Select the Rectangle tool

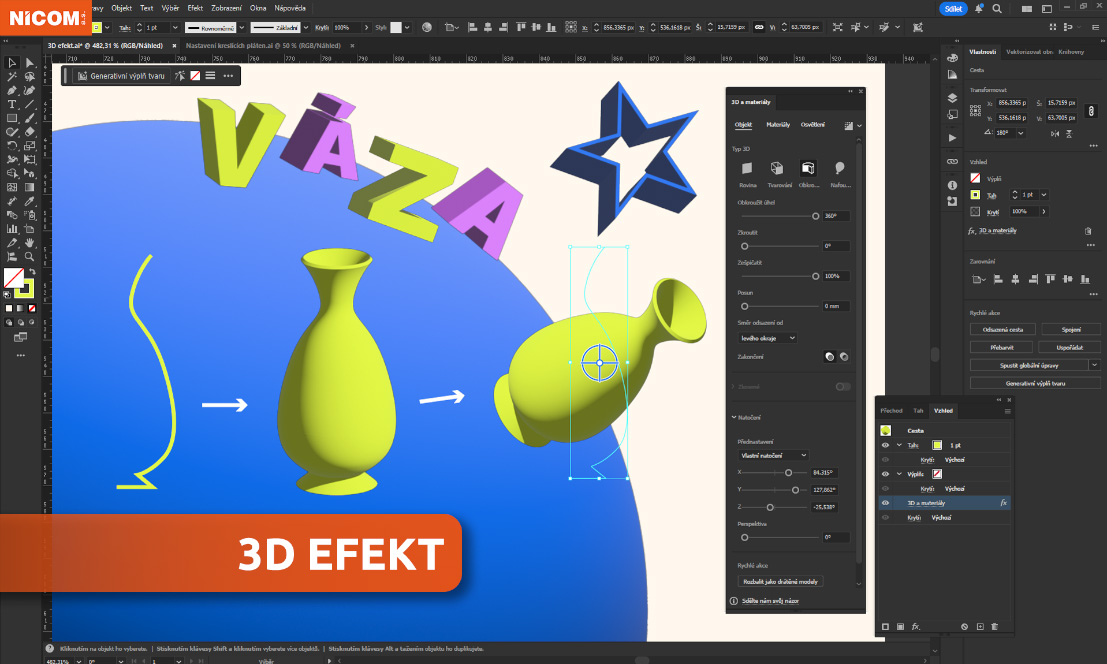(x=12, y=118)
